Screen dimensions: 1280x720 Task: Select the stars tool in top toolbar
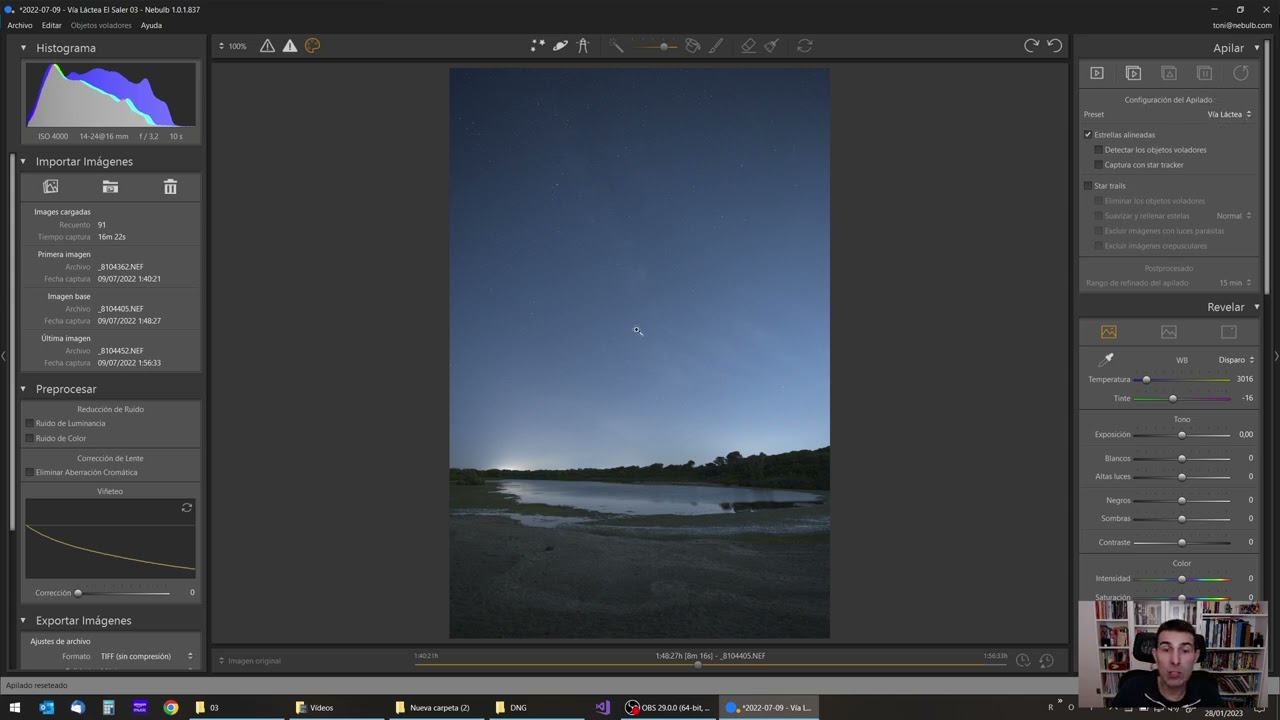tap(538, 46)
